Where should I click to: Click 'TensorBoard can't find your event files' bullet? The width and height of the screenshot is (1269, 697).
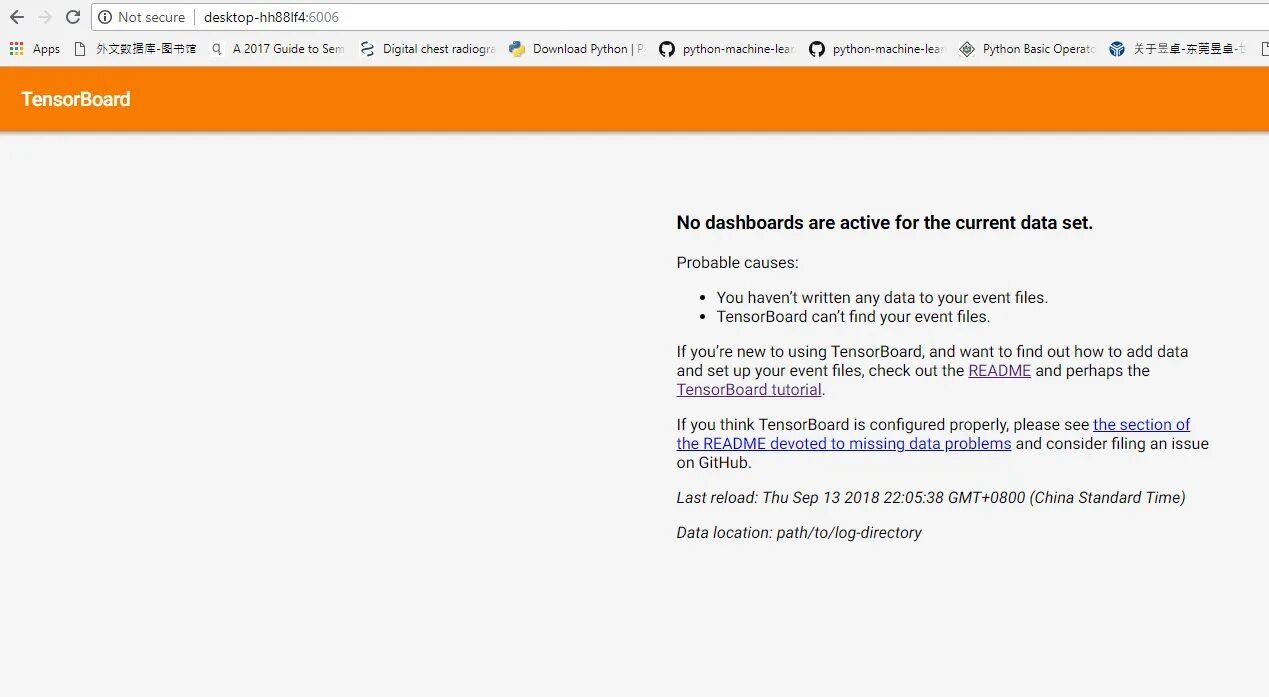853,316
